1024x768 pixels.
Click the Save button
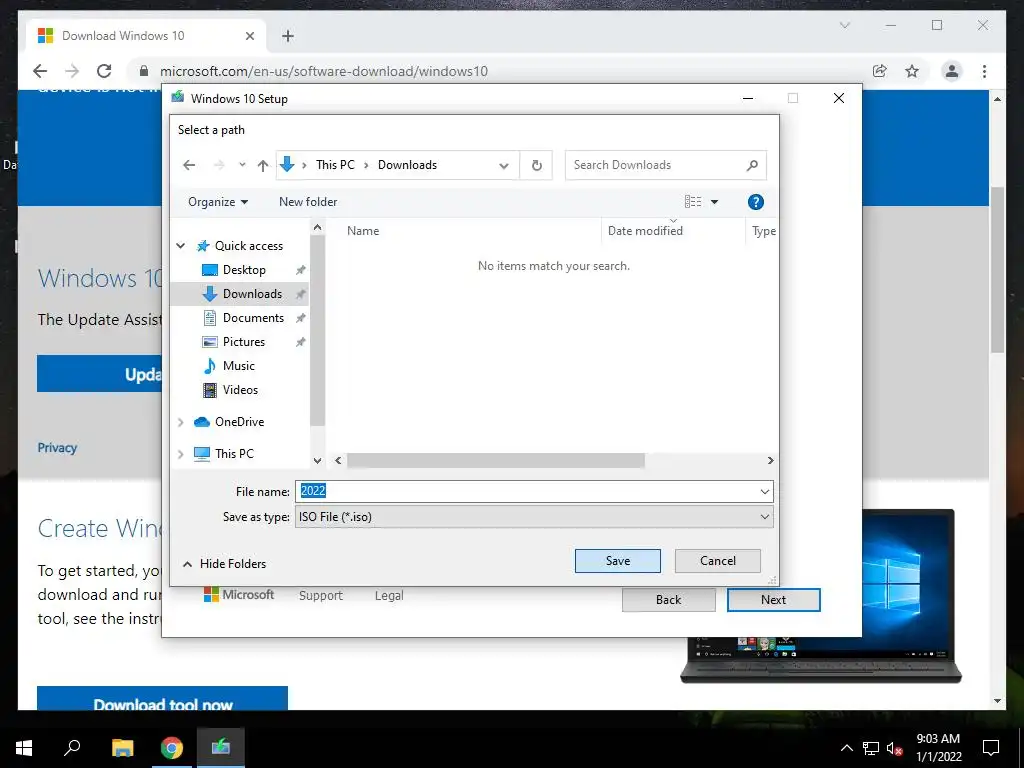pos(618,561)
